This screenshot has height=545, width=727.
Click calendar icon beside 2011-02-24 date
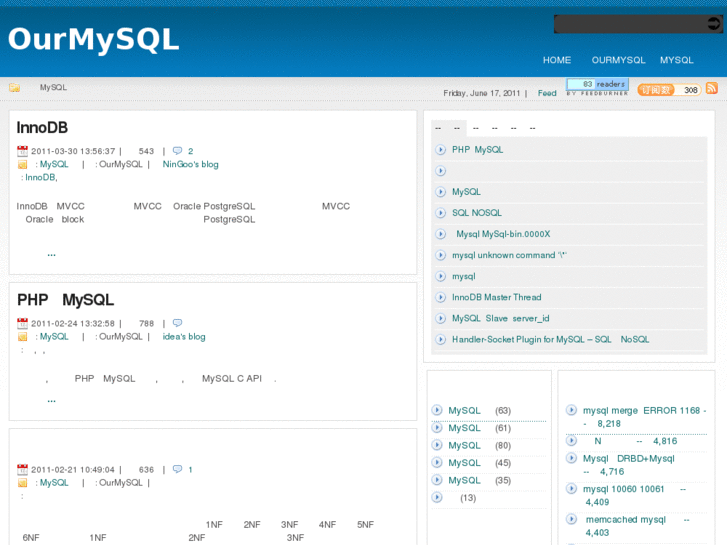(22, 323)
